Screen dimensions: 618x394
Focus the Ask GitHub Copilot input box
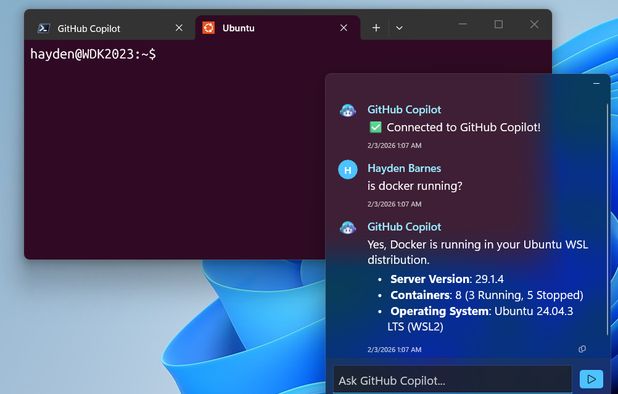tap(452, 380)
